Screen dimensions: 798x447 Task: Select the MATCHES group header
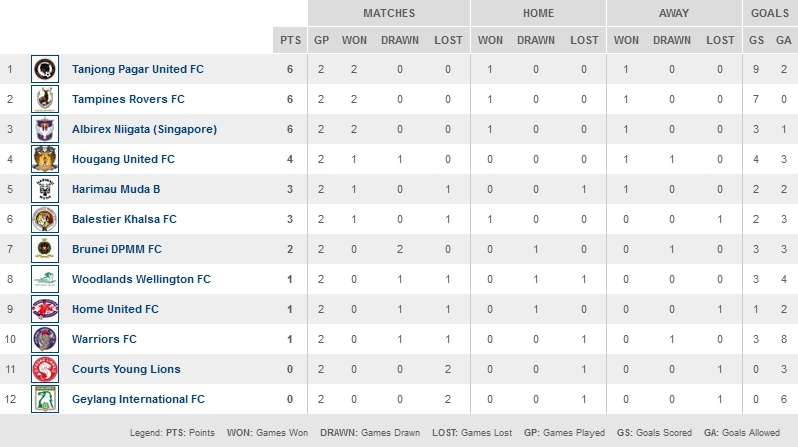[x=389, y=13]
